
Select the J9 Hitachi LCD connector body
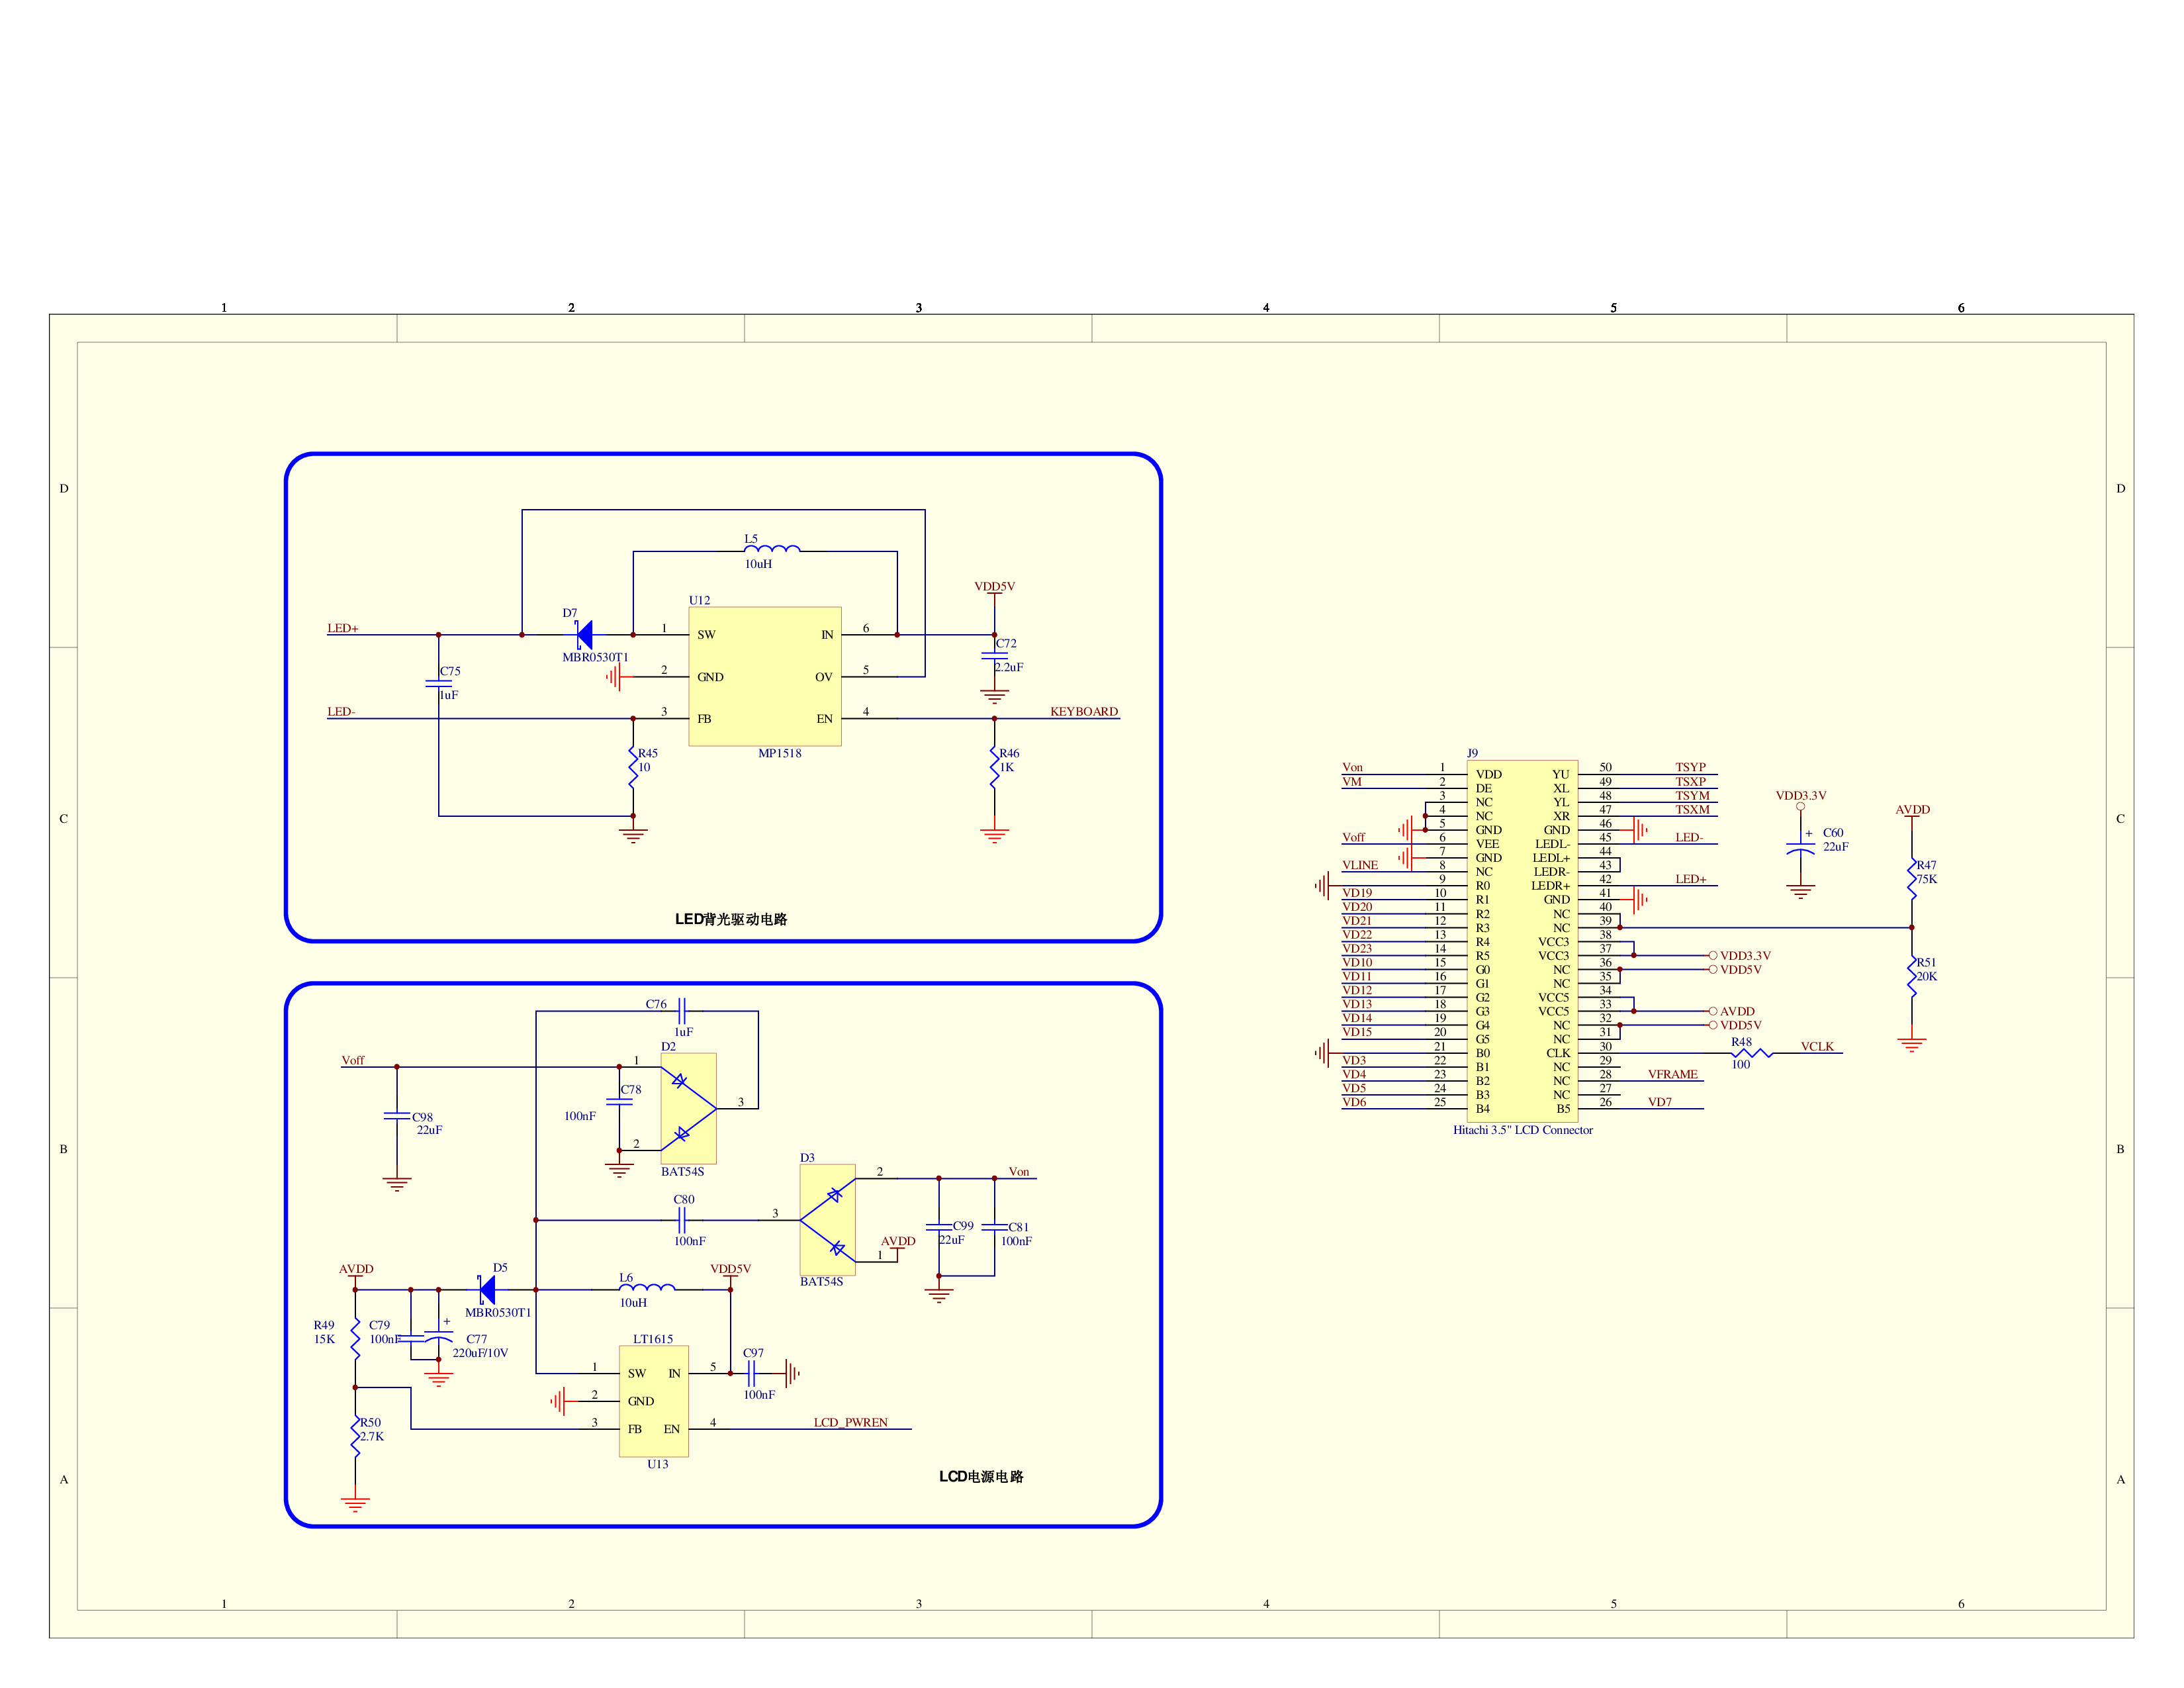pyautogui.click(x=1522, y=940)
